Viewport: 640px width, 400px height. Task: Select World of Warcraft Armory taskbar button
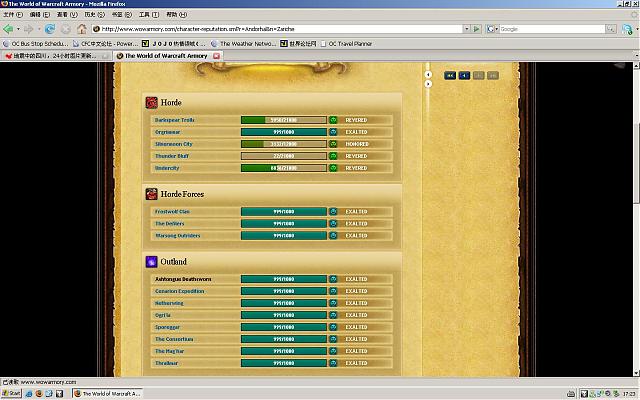point(107,393)
